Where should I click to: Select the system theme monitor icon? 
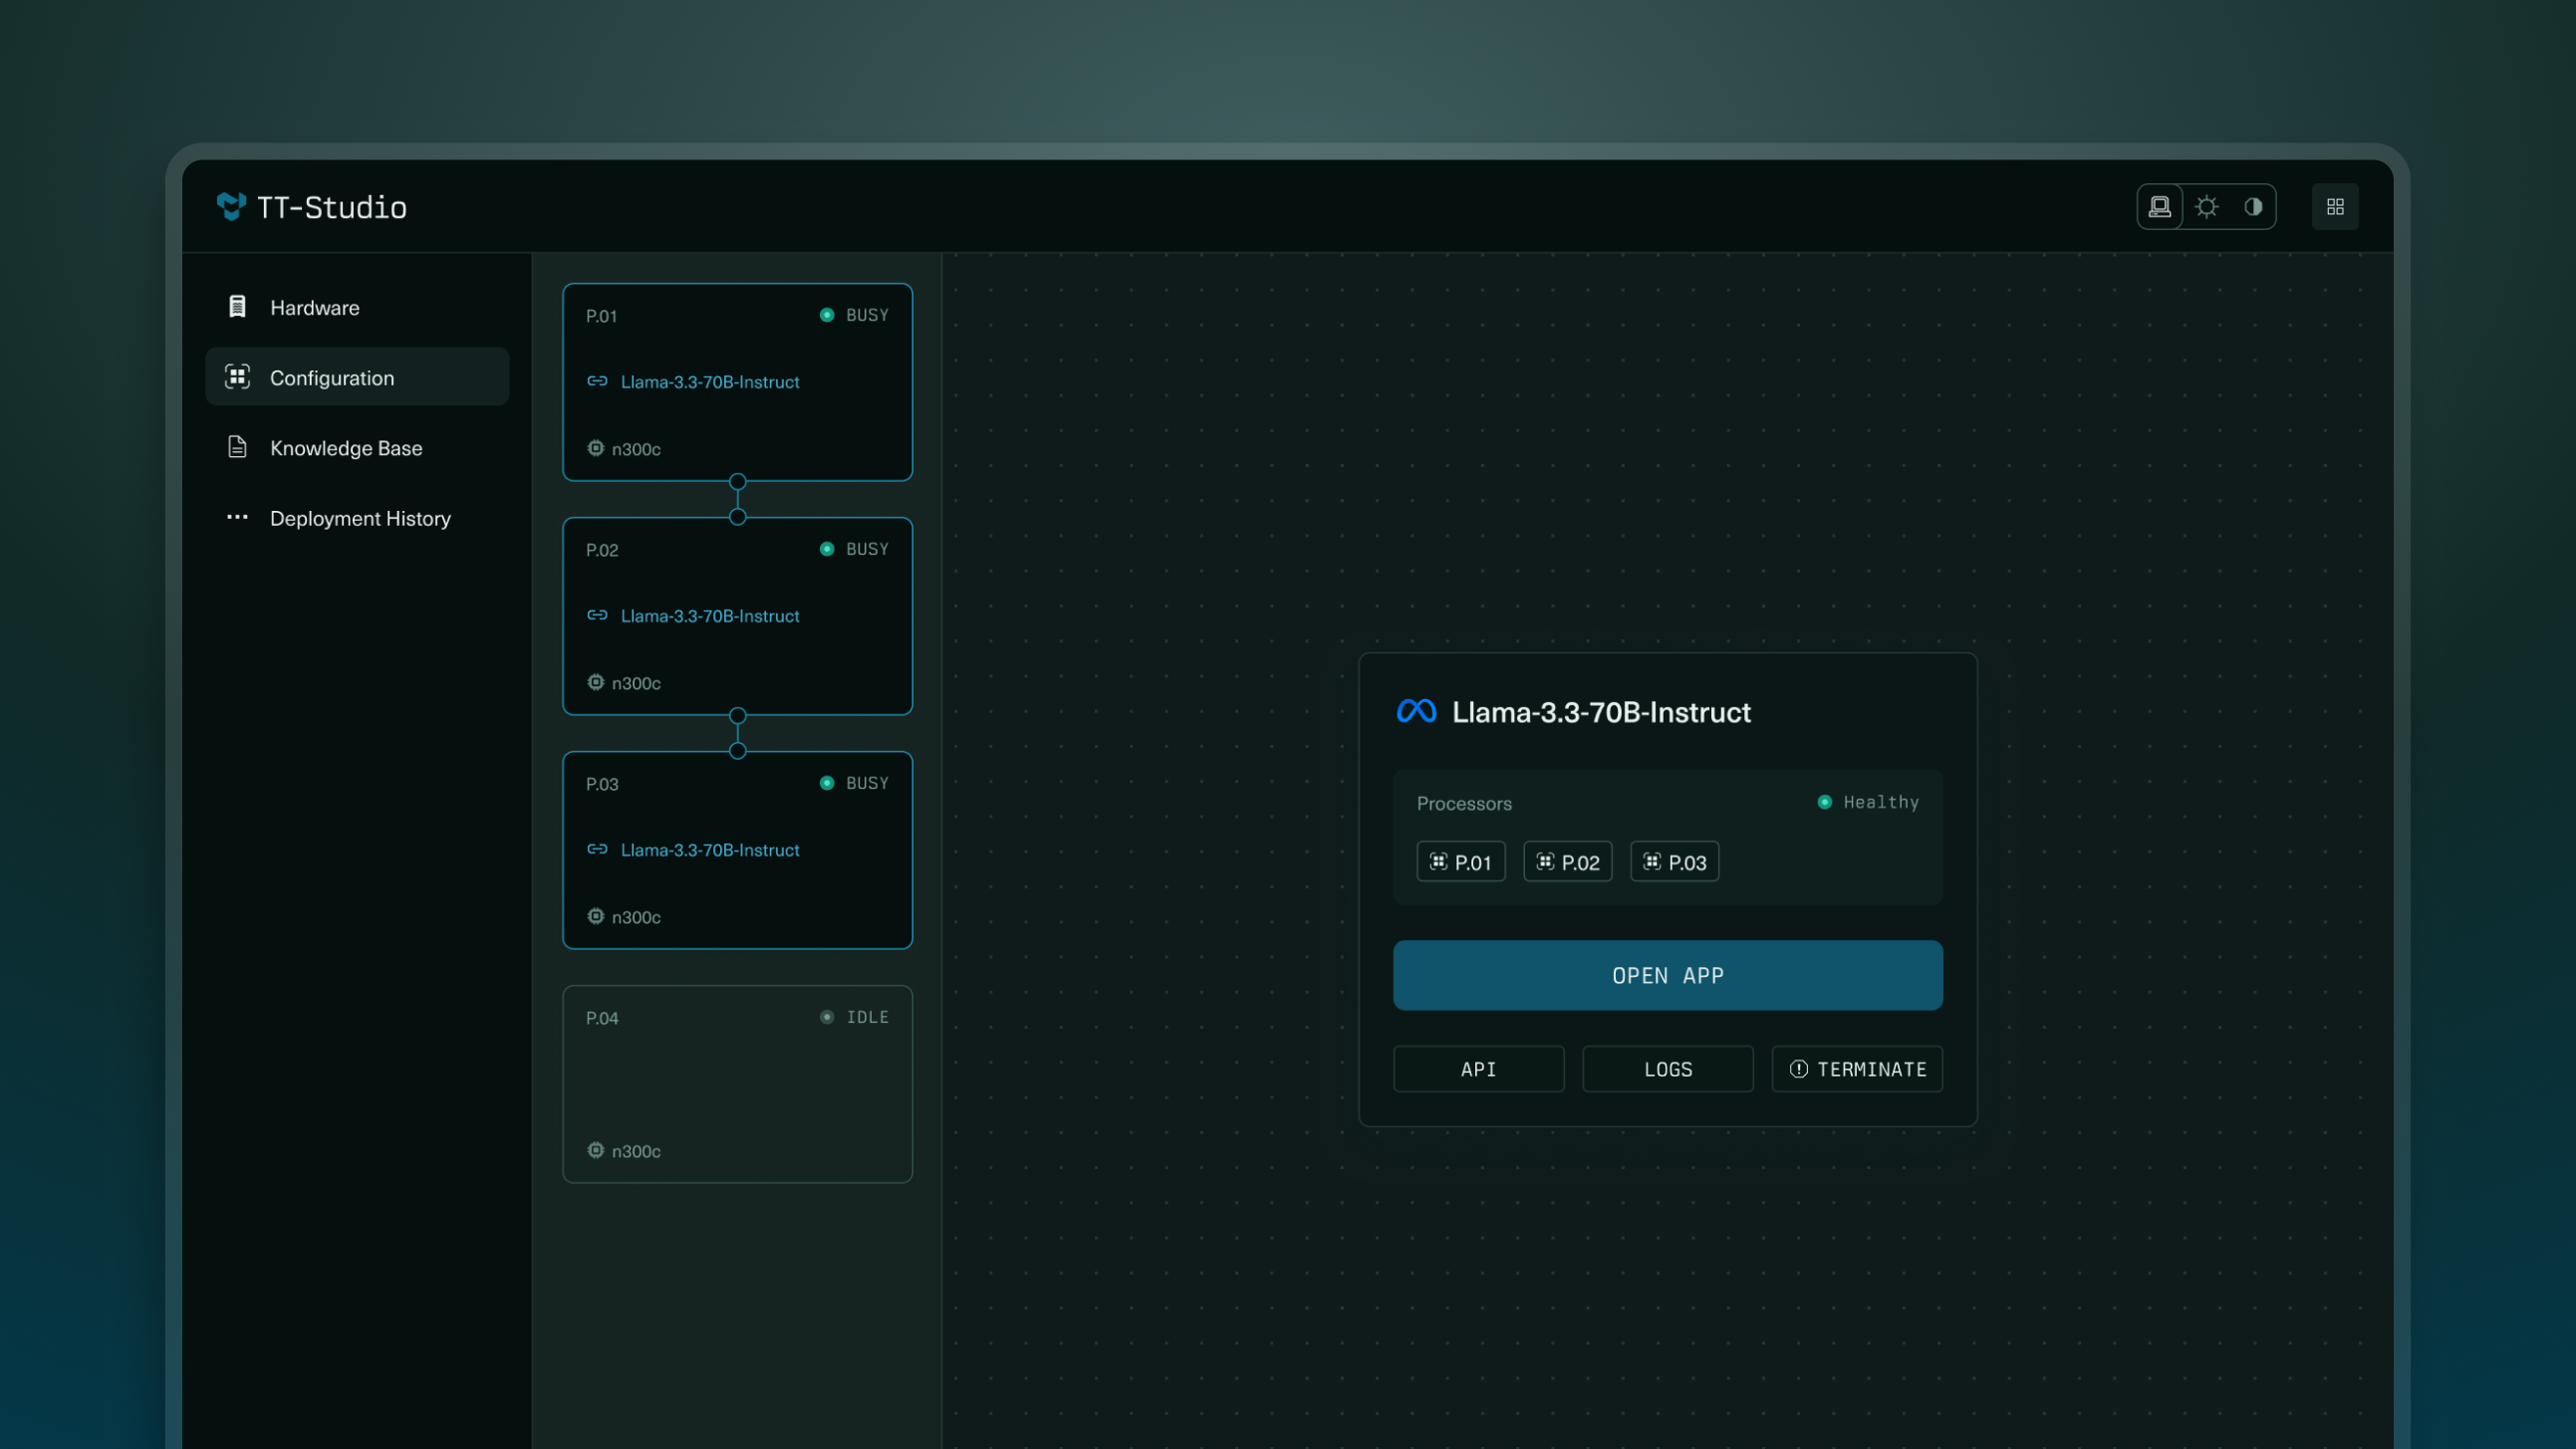point(2160,207)
